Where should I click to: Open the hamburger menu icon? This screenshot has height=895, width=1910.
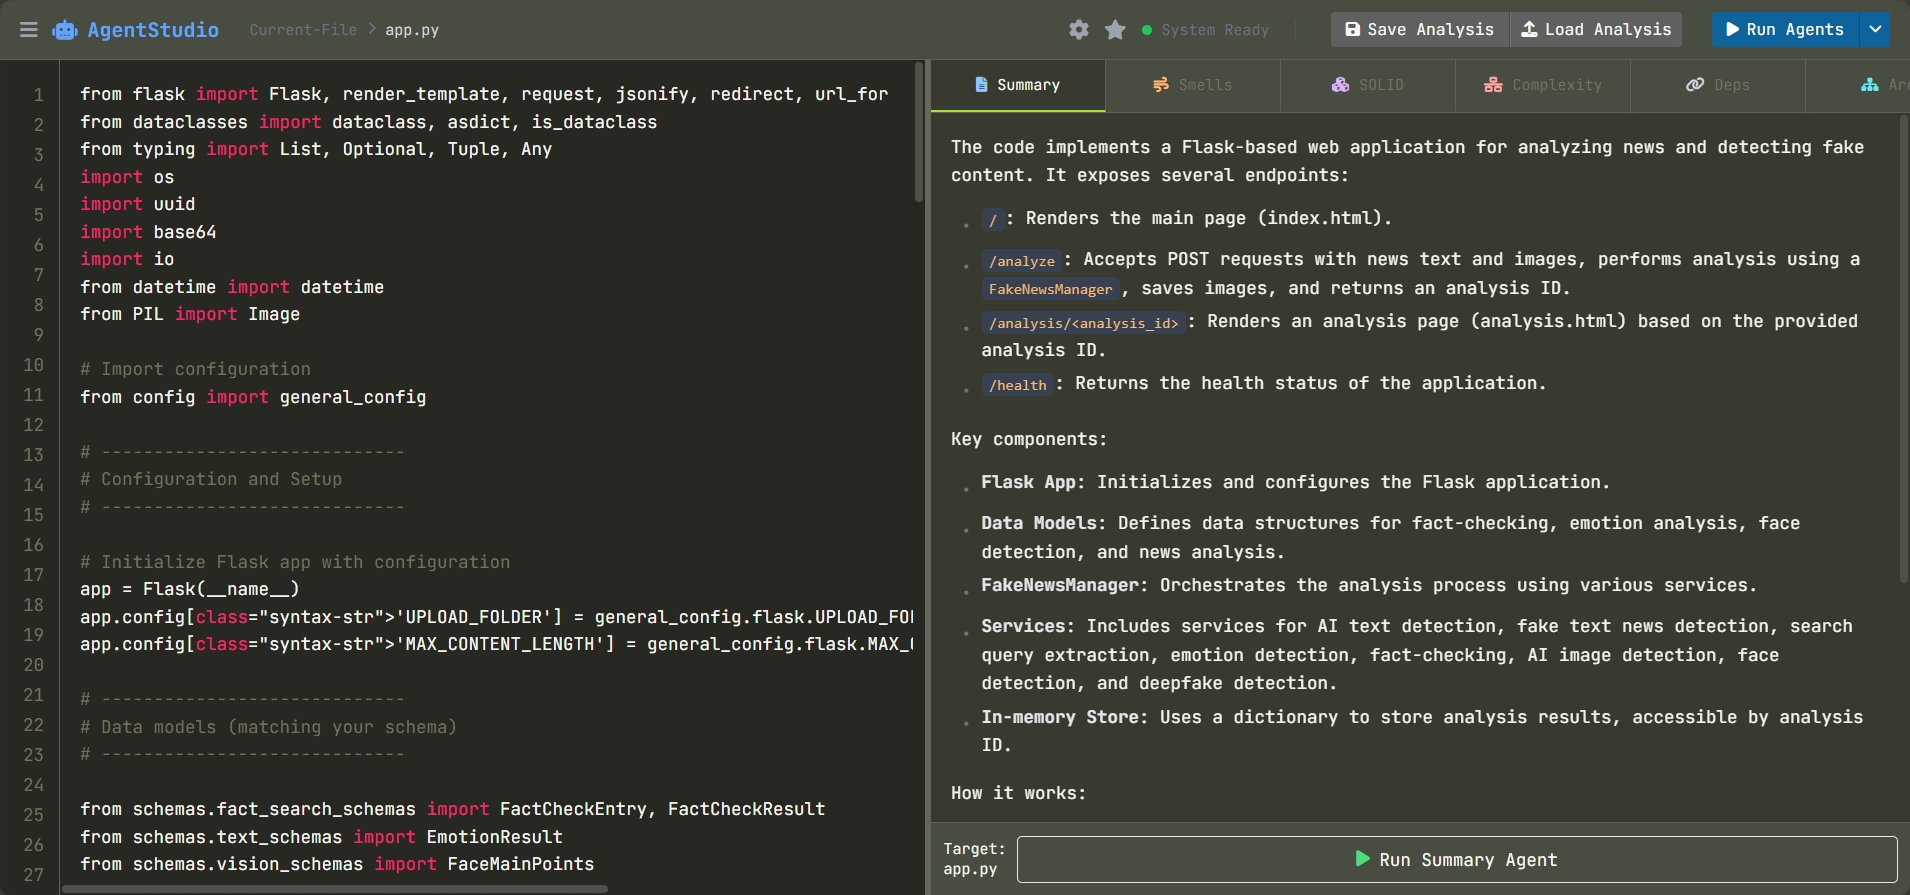pos(29,30)
